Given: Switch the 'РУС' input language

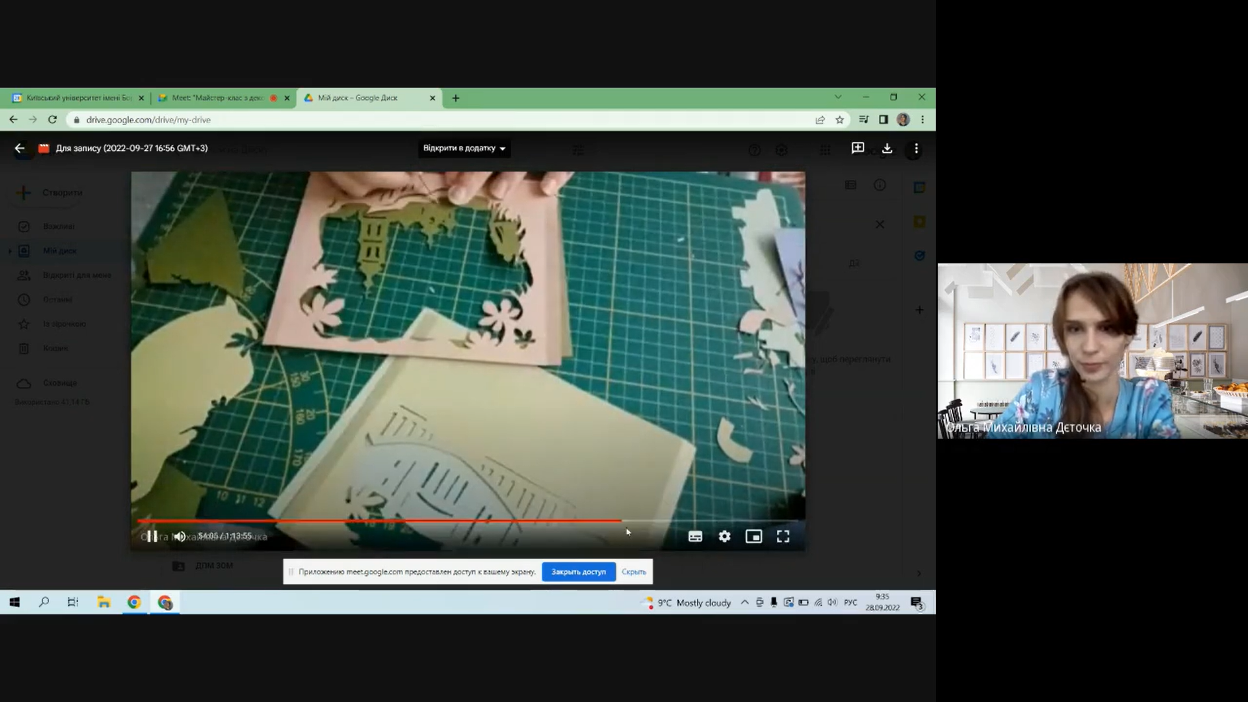Looking at the screenshot, I should [851, 603].
